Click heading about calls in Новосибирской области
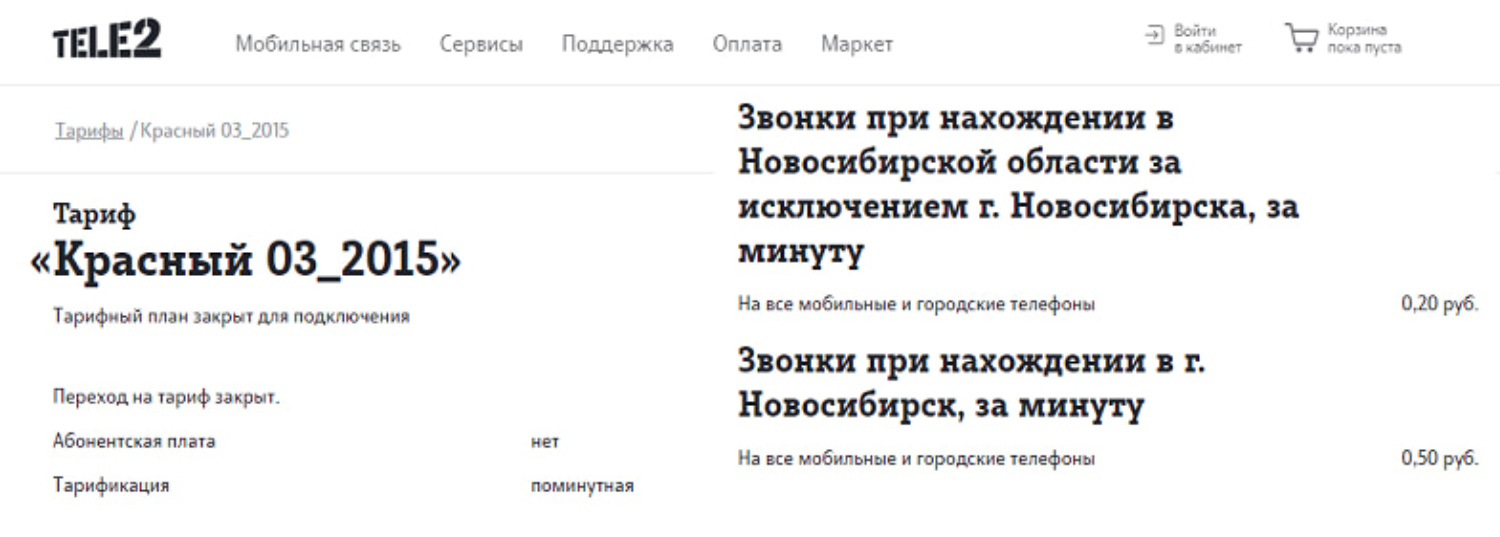1500x537 pixels. (1018, 185)
